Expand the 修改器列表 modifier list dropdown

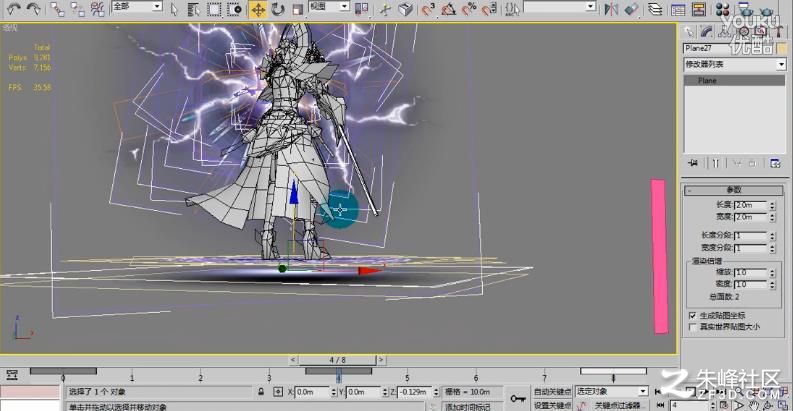(x=735, y=64)
